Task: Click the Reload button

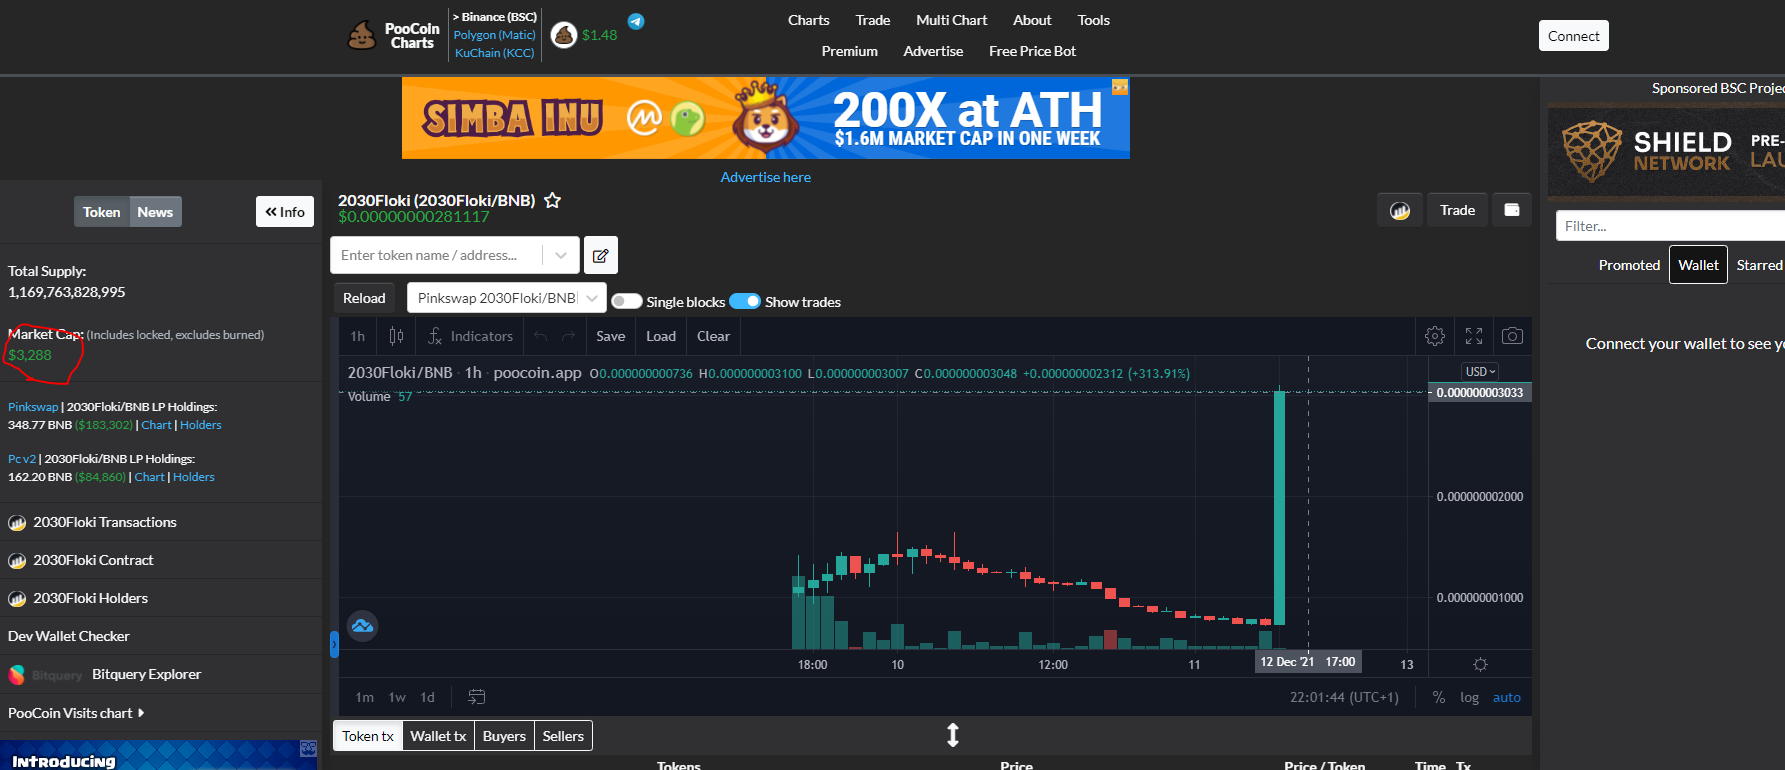Action: coord(364,298)
